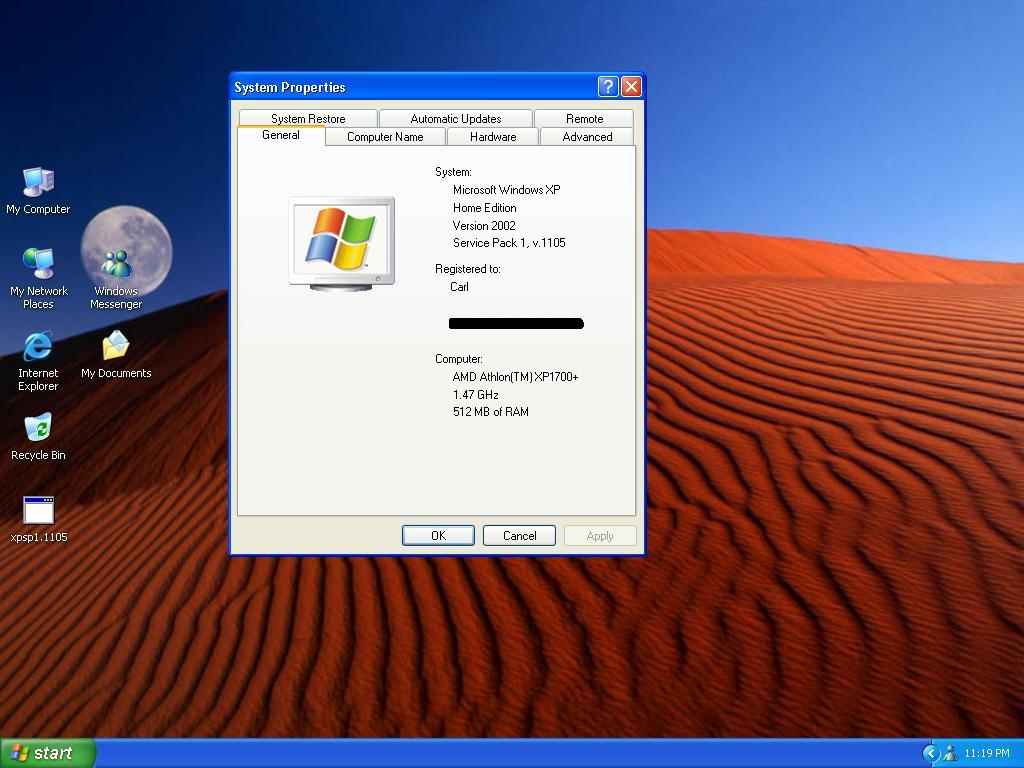Open the Computer Name tab
This screenshot has width=1024, height=768.
[385, 136]
